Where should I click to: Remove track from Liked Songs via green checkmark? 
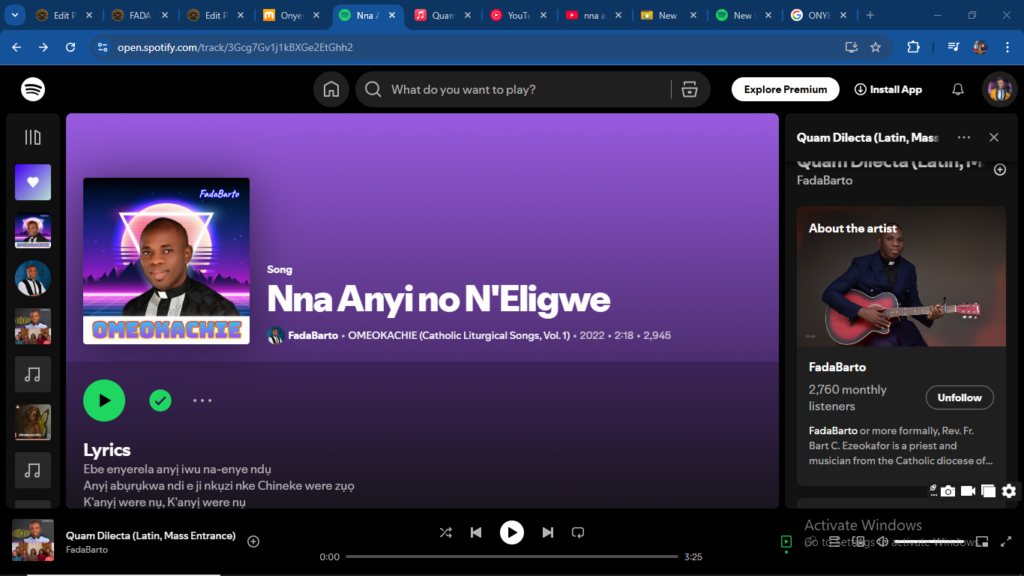(x=160, y=400)
